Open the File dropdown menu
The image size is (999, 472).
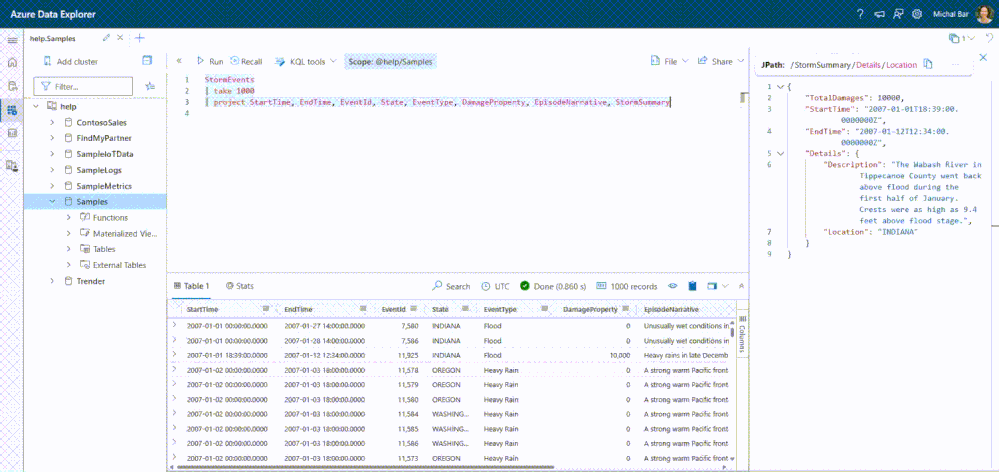pyautogui.click(x=669, y=61)
